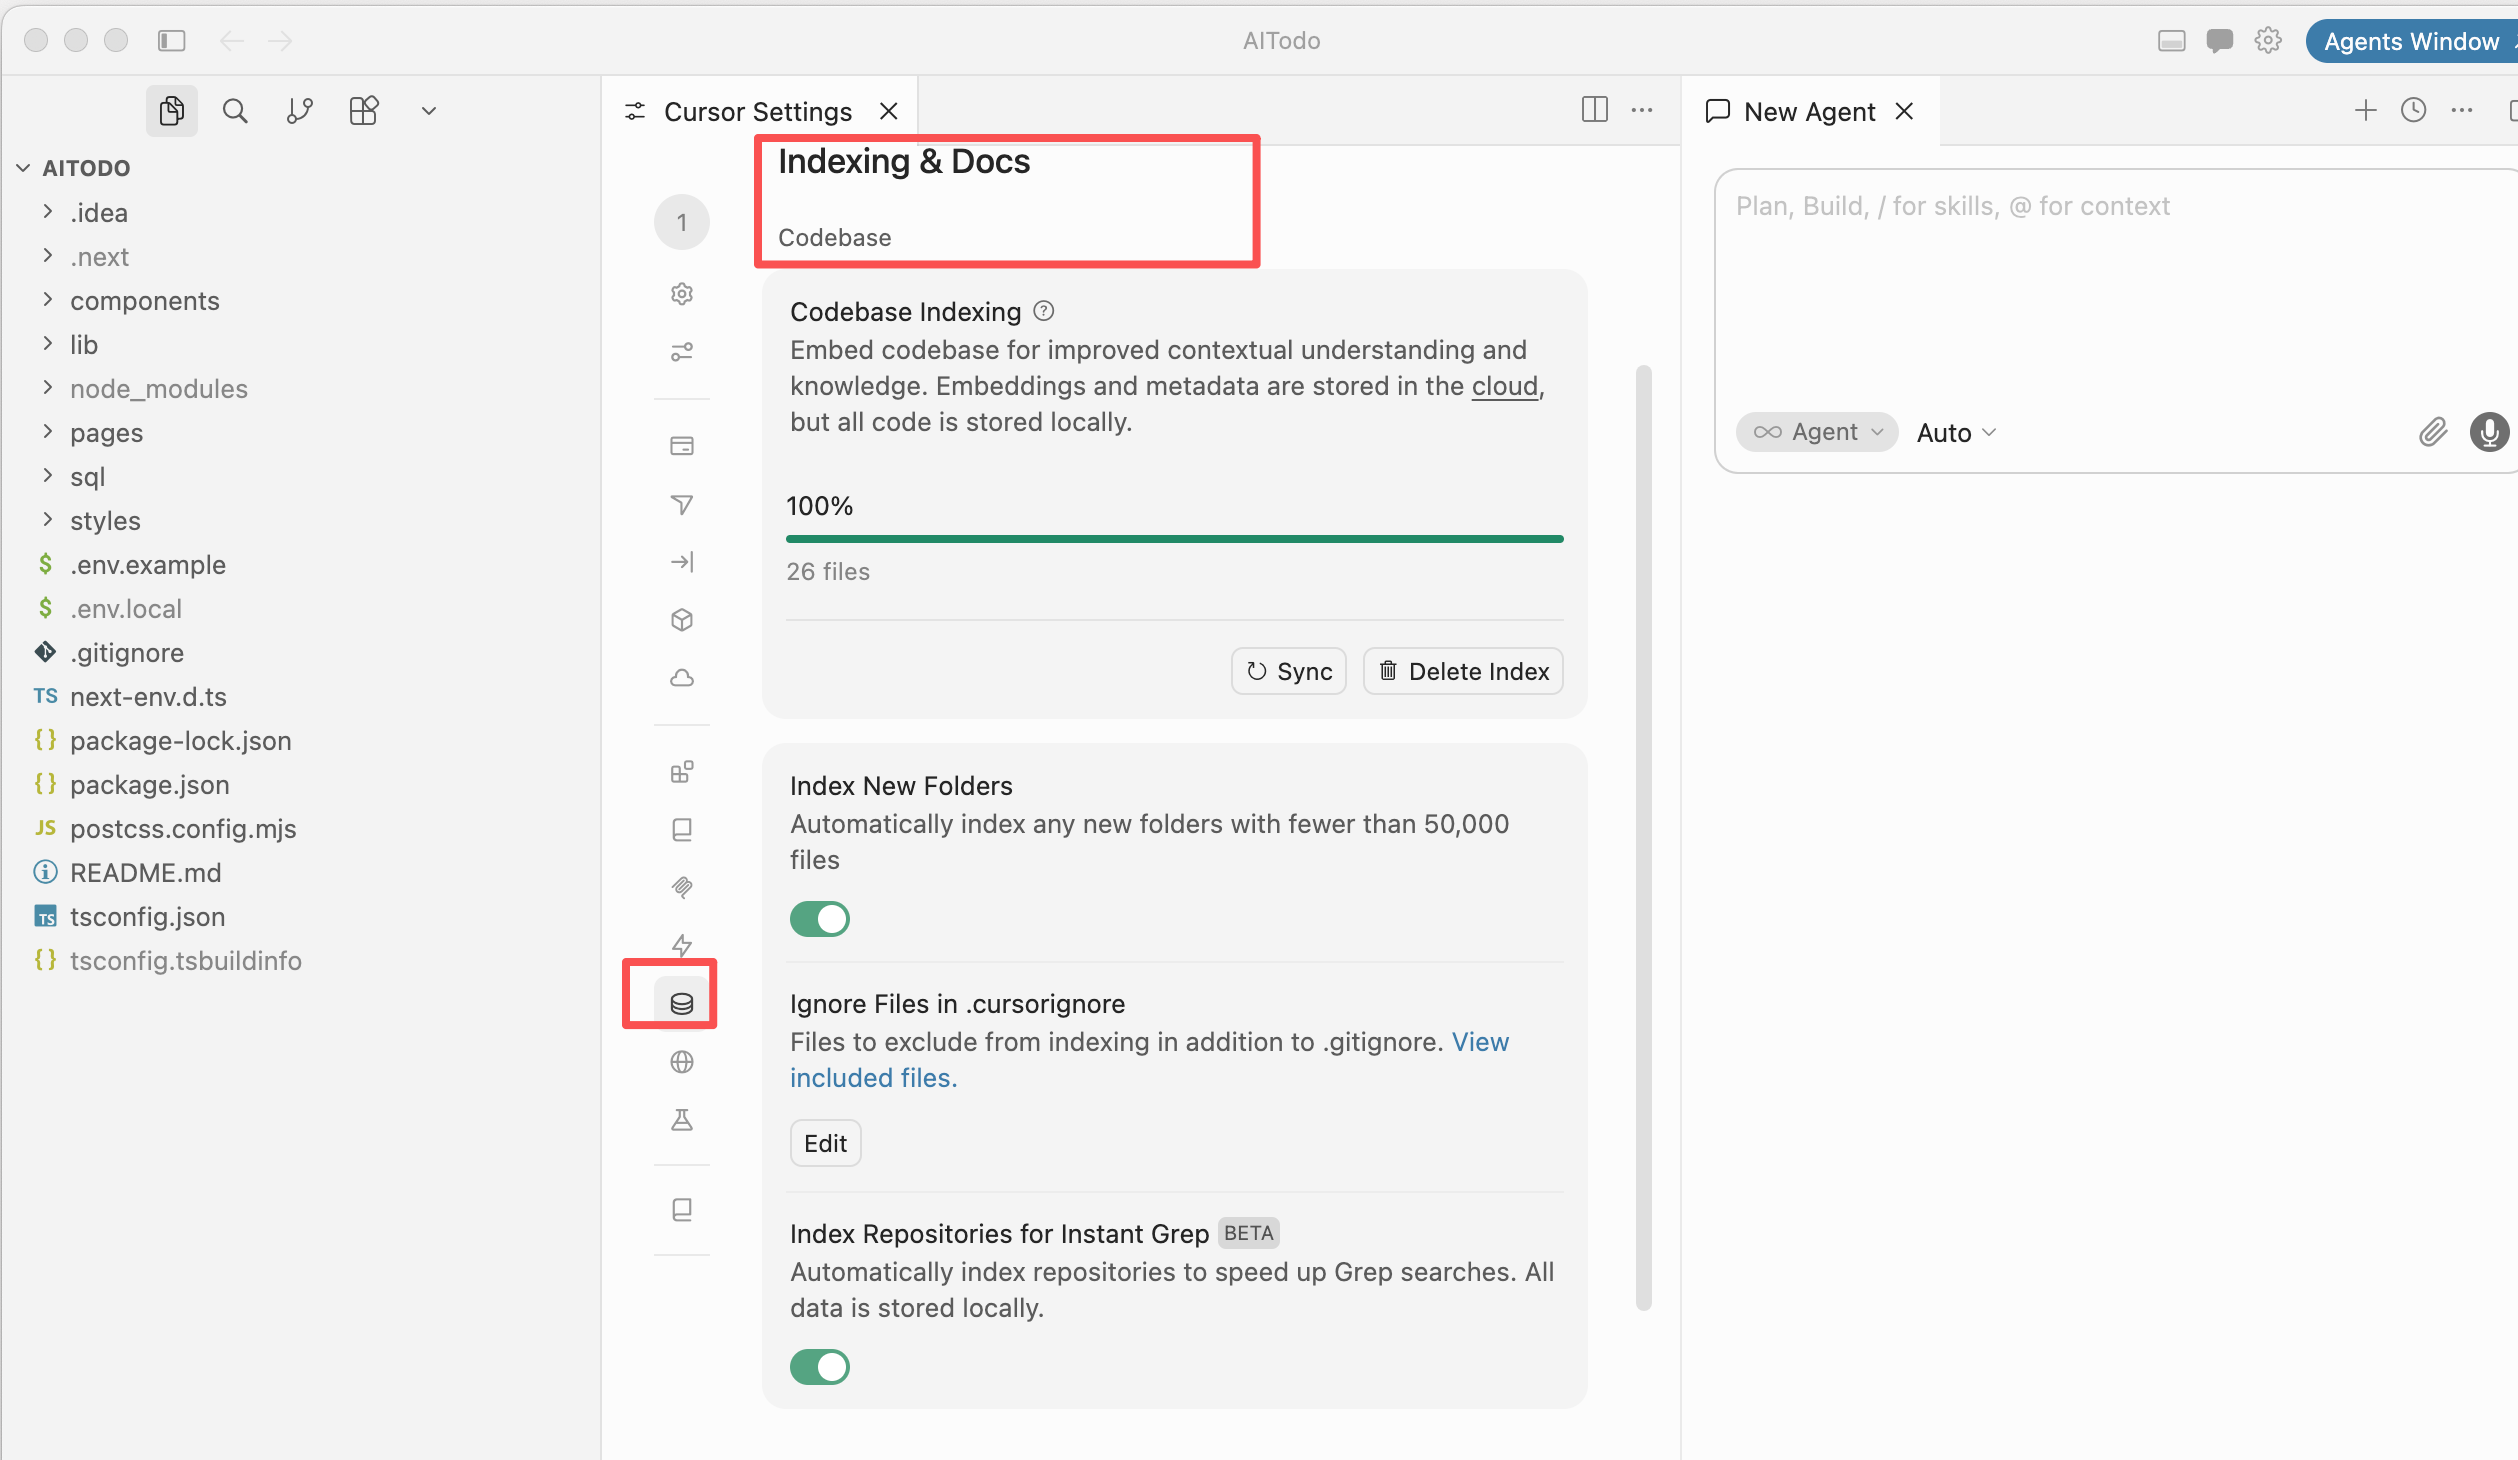This screenshot has width=2518, height=1460.
Task: Open the Agents Window button
Action: pyautogui.click(x=2411, y=41)
